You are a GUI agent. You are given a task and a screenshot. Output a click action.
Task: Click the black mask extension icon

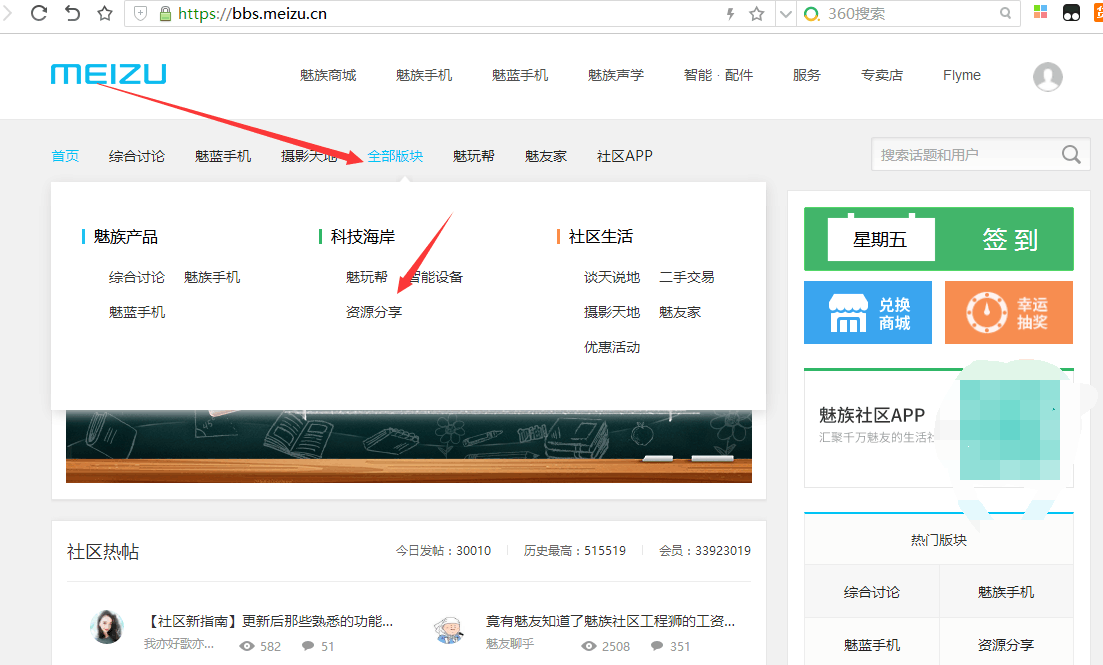(x=1071, y=13)
